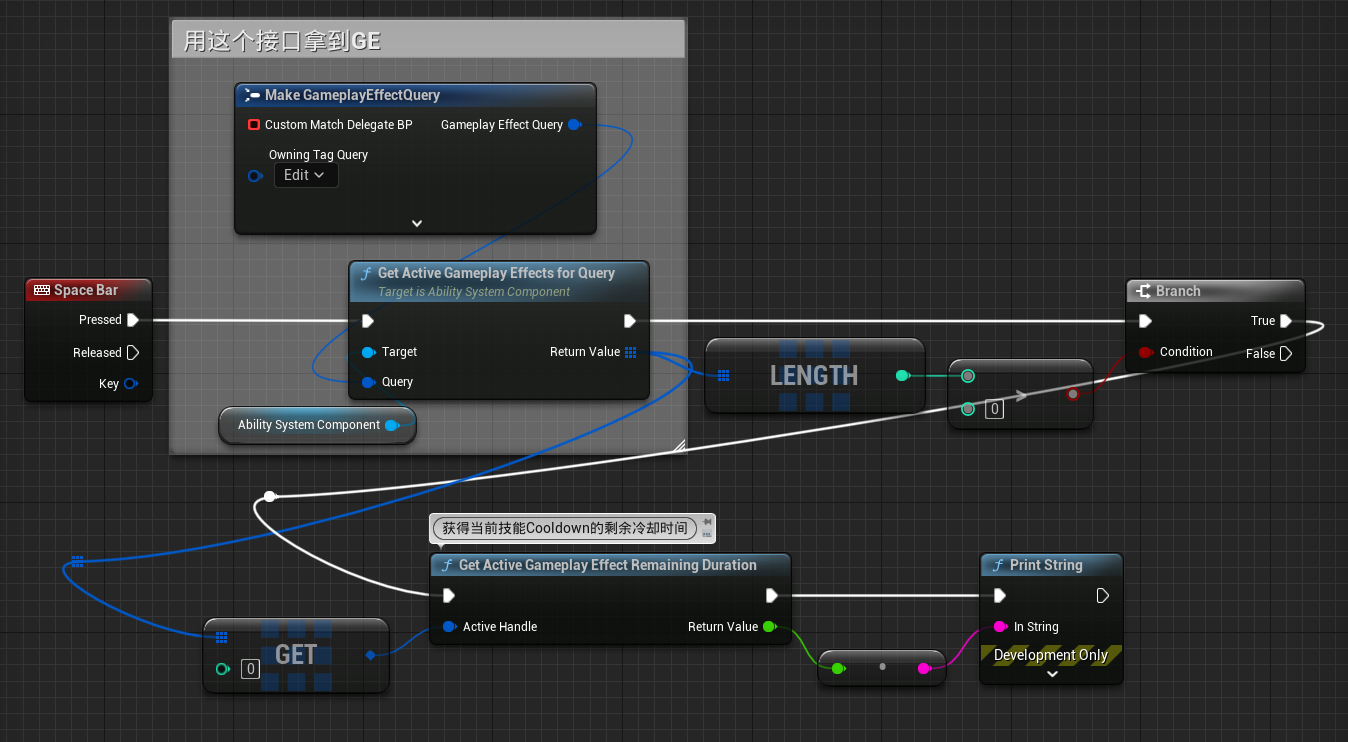This screenshot has width=1348, height=742.
Task: Click the True execution pin on the Branch node
Action: (x=1288, y=320)
